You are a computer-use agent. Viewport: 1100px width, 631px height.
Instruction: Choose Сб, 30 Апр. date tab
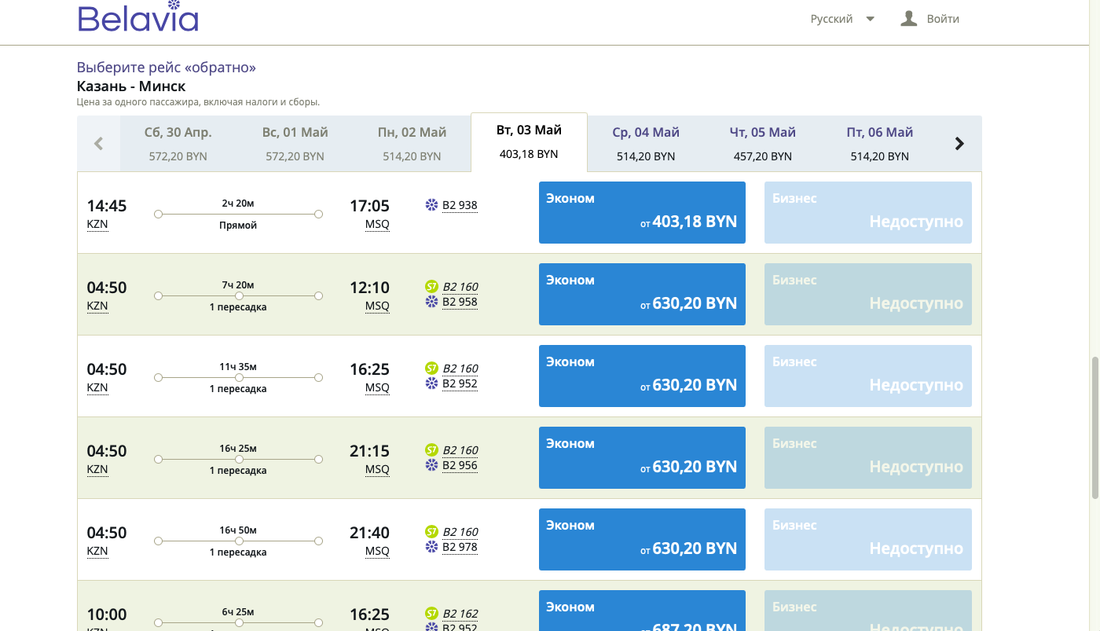[x=178, y=143]
